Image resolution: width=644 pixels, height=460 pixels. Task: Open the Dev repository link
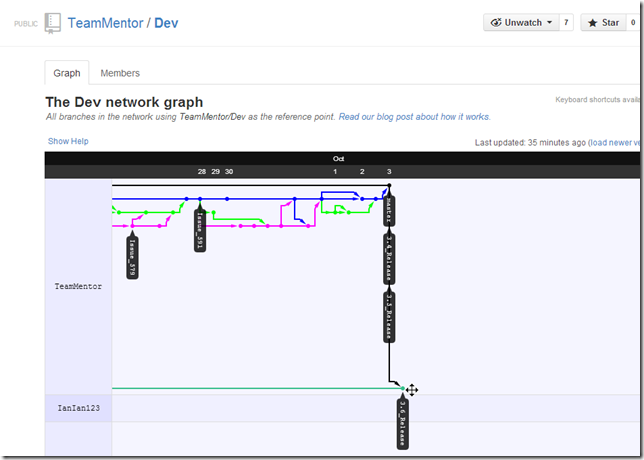tap(166, 22)
